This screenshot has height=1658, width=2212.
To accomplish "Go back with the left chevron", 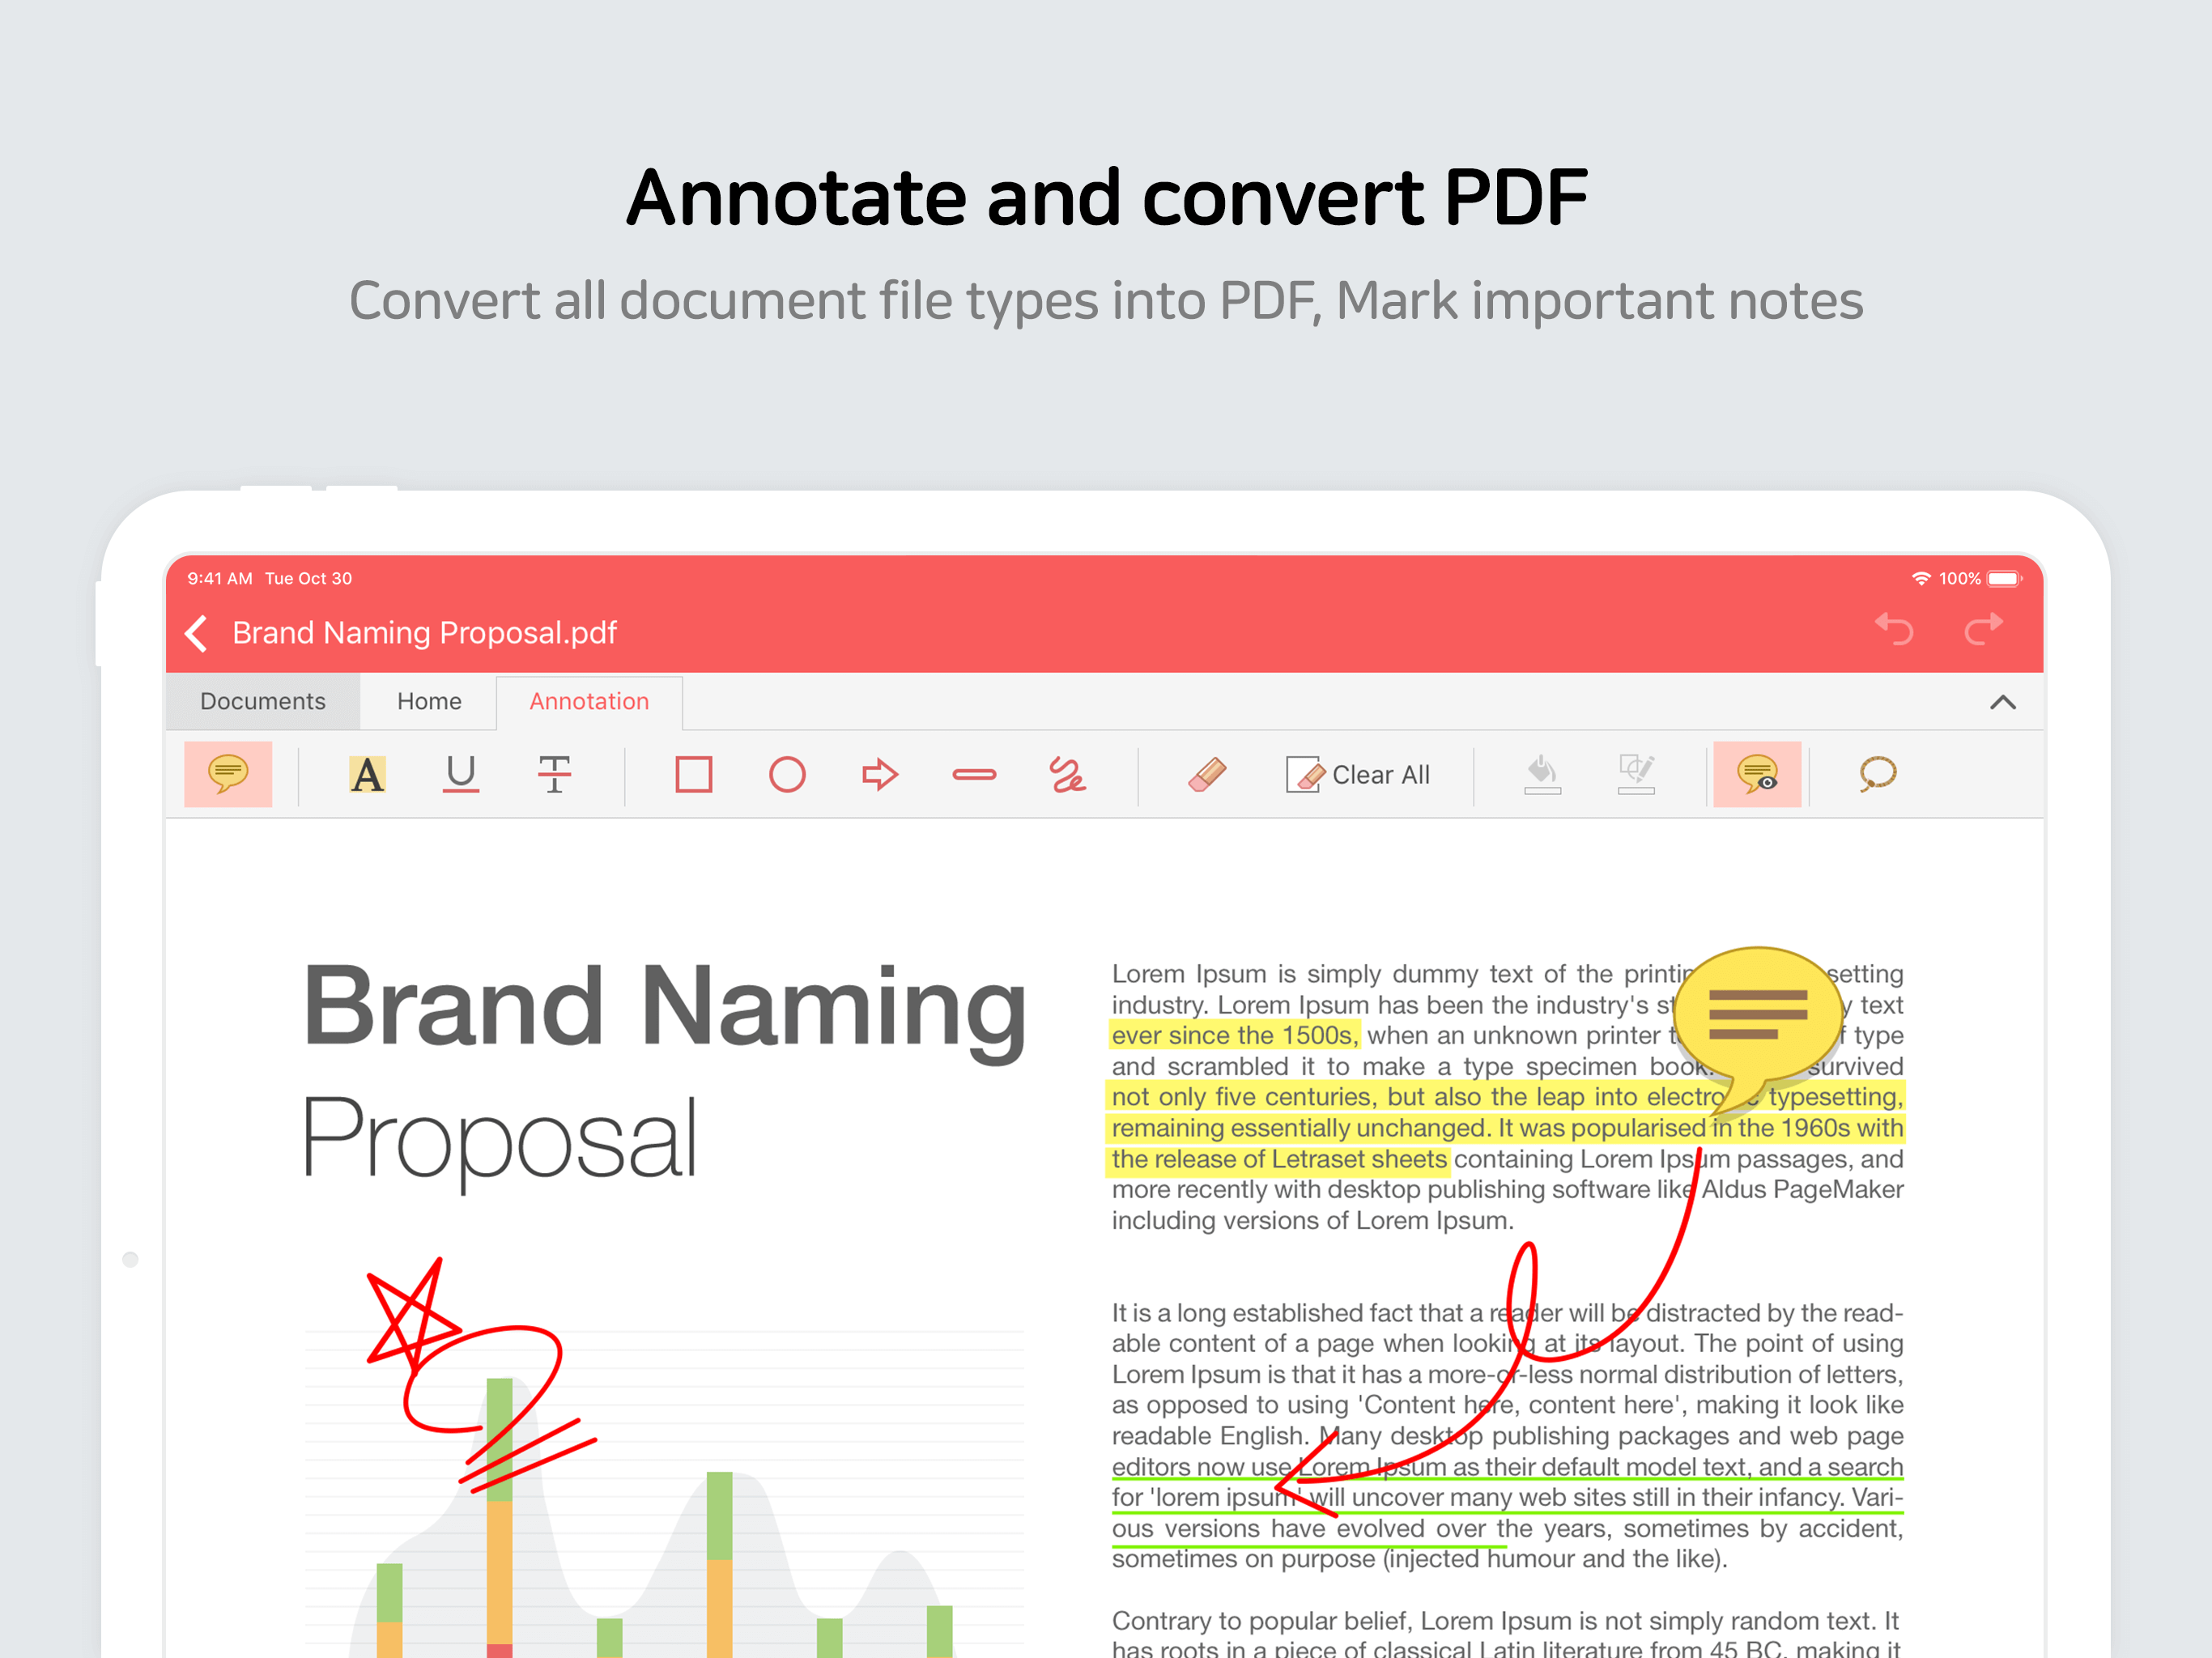I will pyautogui.click(x=197, y=633).
